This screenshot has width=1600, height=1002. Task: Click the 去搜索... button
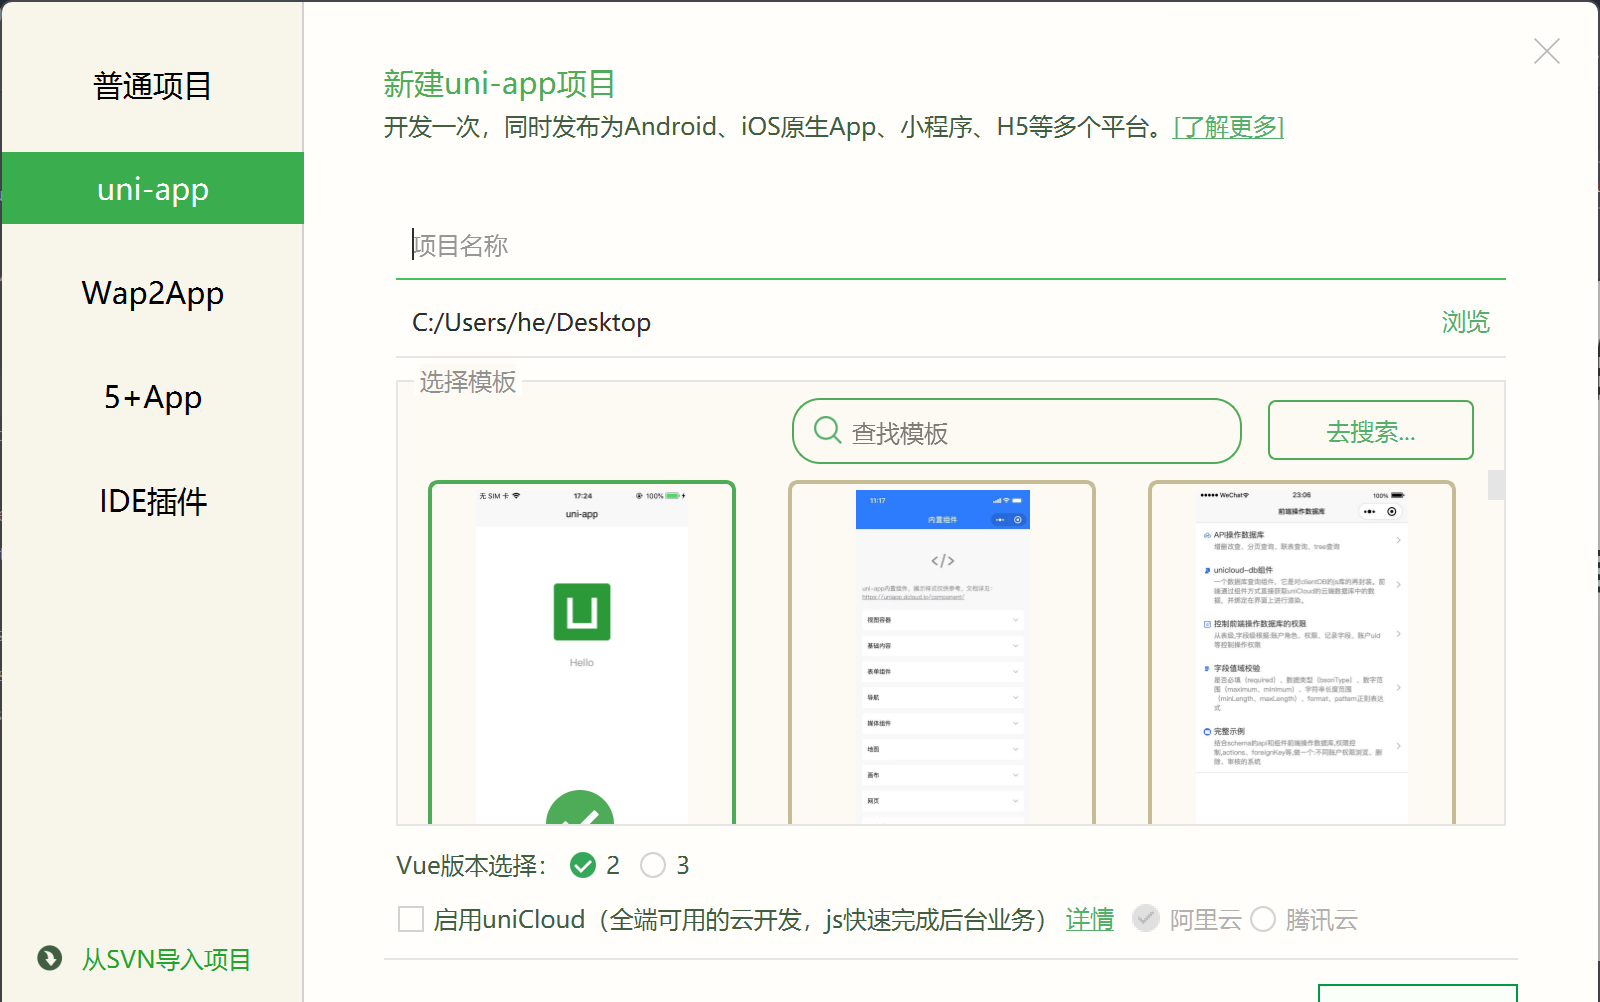1370,430
